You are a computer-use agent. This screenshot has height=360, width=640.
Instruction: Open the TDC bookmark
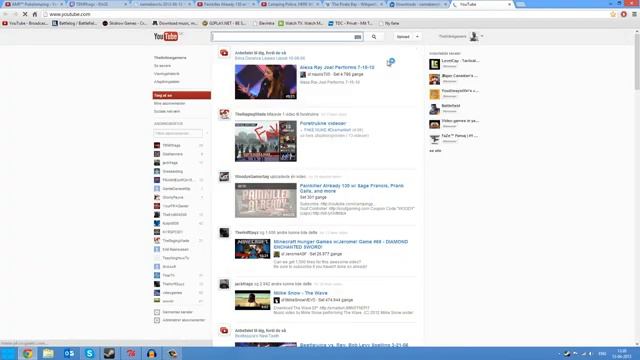coord(350,23)
